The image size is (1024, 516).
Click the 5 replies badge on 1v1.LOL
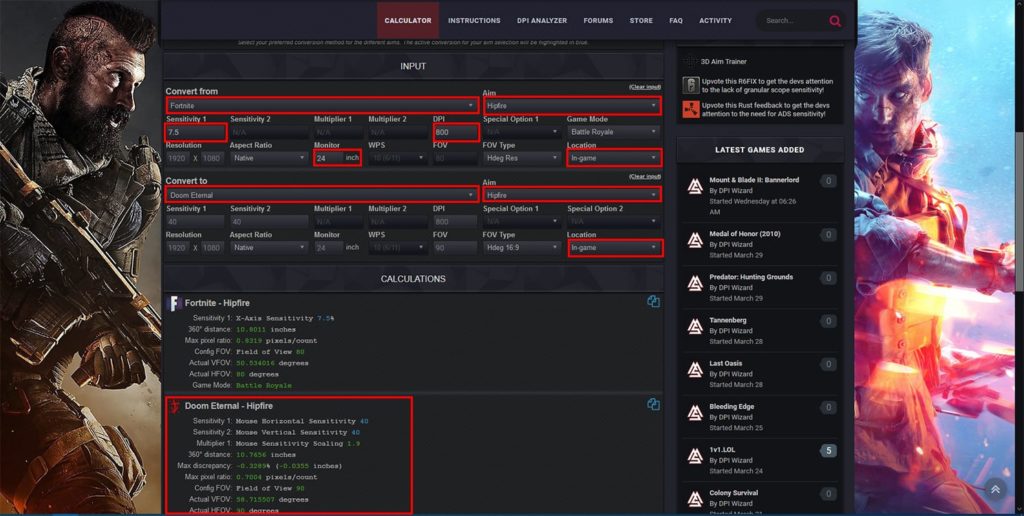[829, 451]
